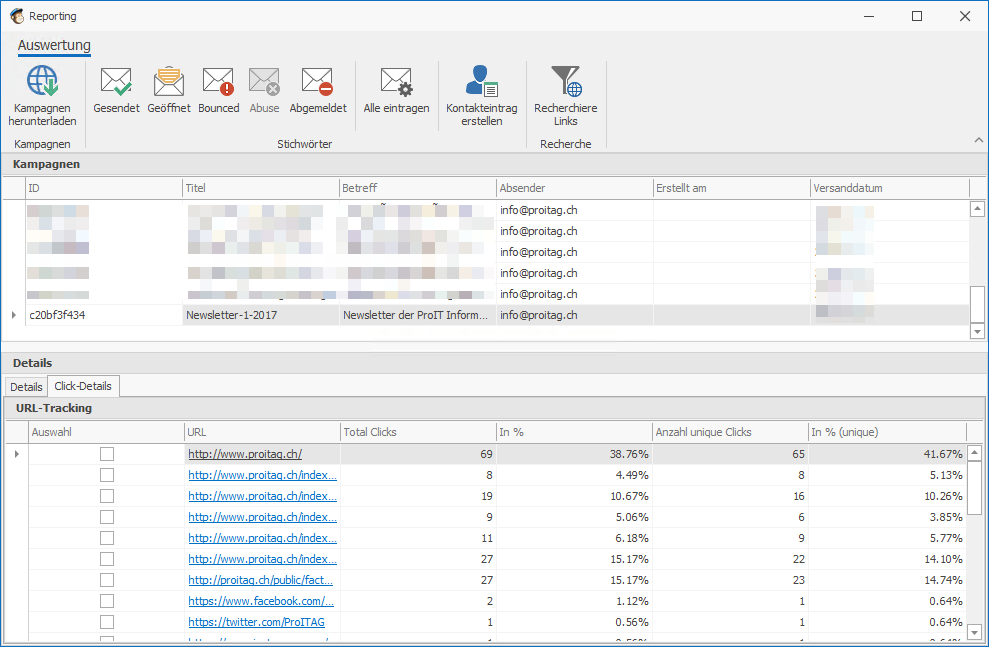Select the Geöffnet open envelope icon
The width and height of the screenshot is (989, 647).
coord(168,82)
